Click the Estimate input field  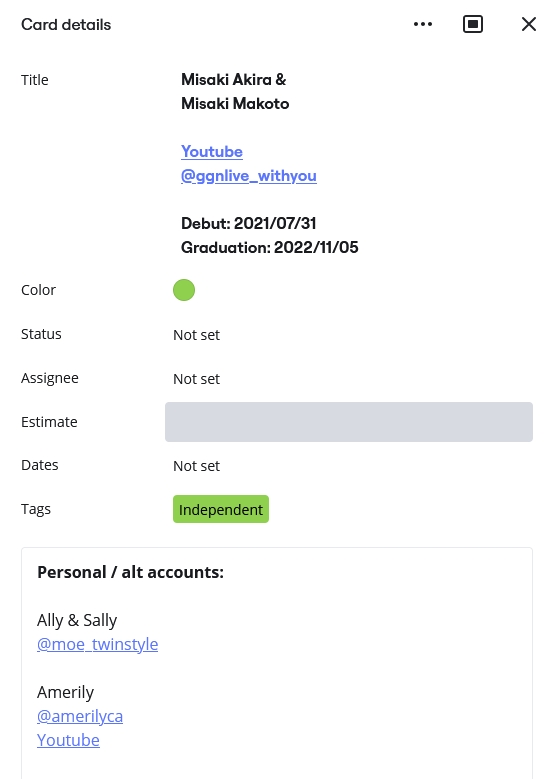349,422
